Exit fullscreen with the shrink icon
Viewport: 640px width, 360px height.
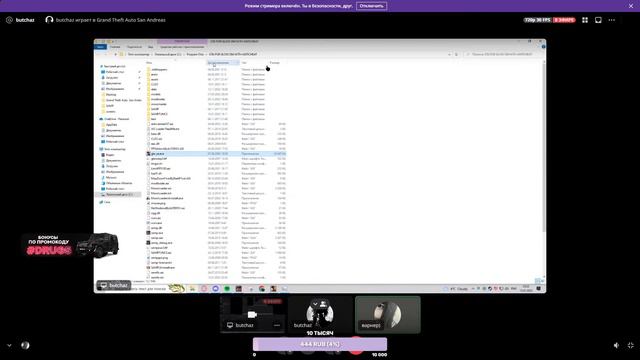(x=631, y=345)
